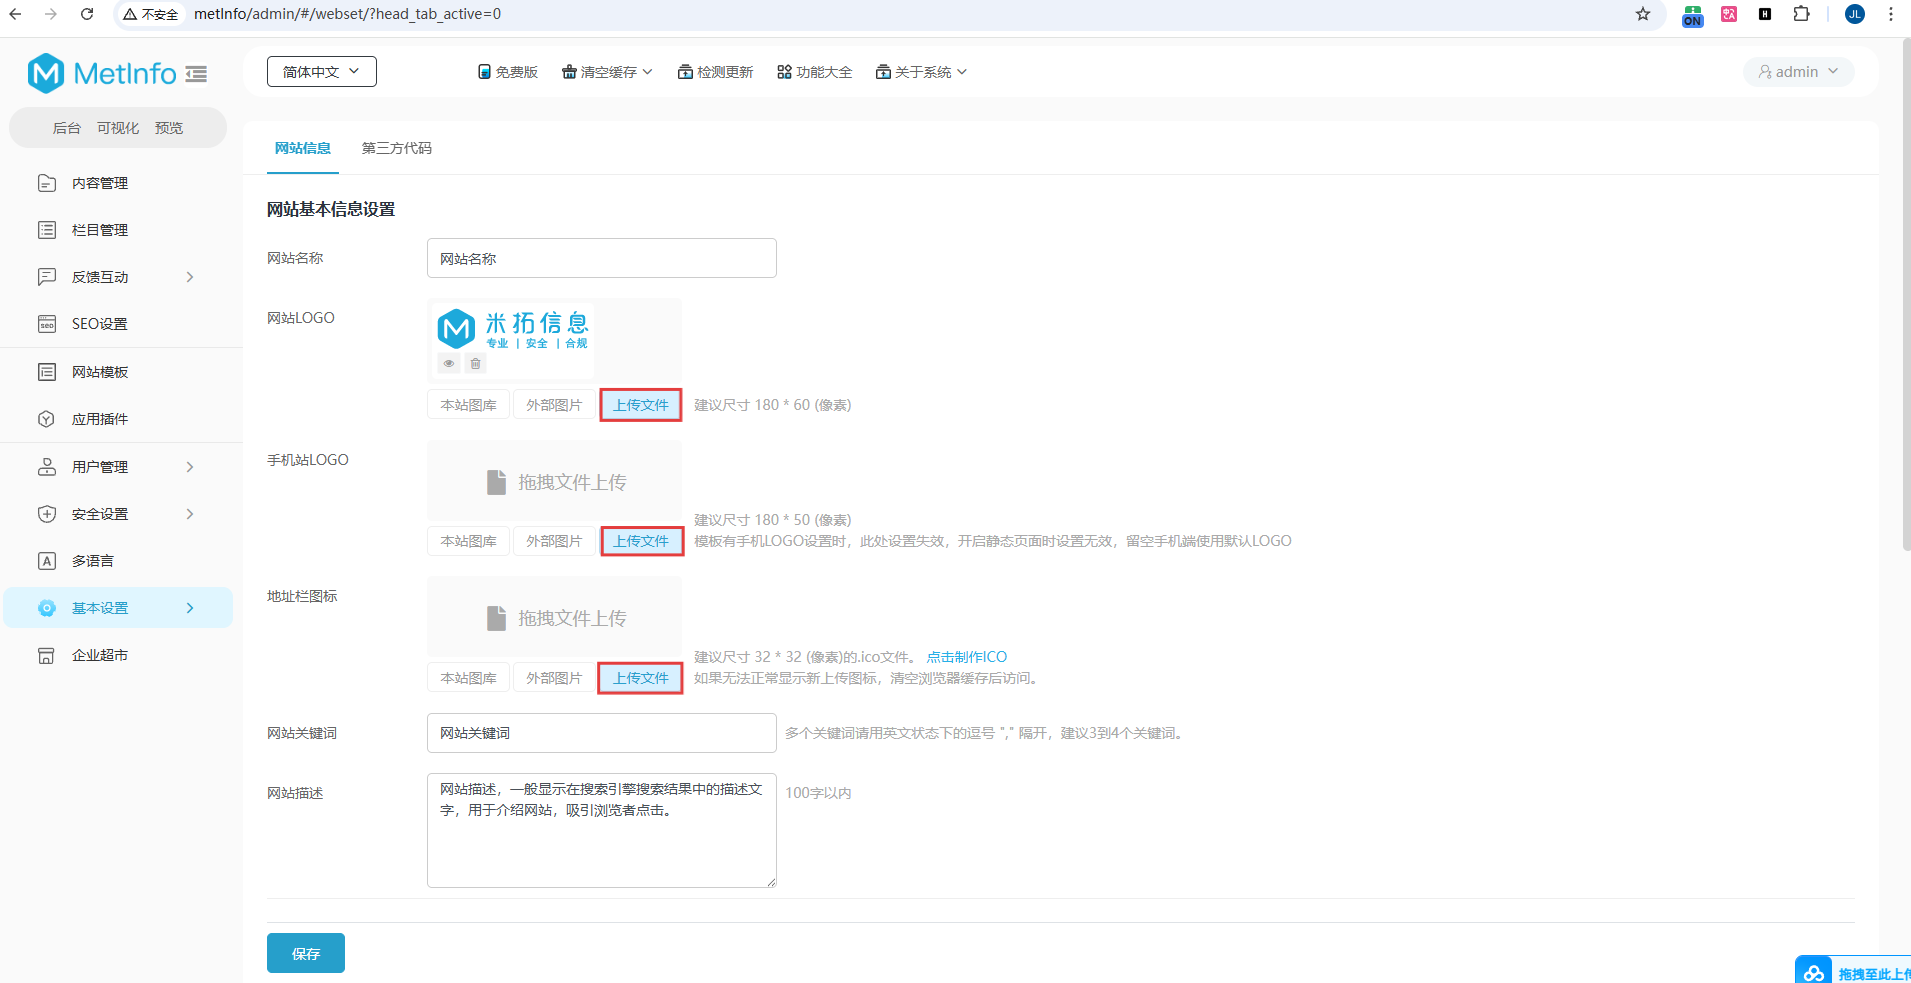The image size is (1911, 983).
Task: Open the browser extensions puzzle icon
Action: coord(1801,14)
